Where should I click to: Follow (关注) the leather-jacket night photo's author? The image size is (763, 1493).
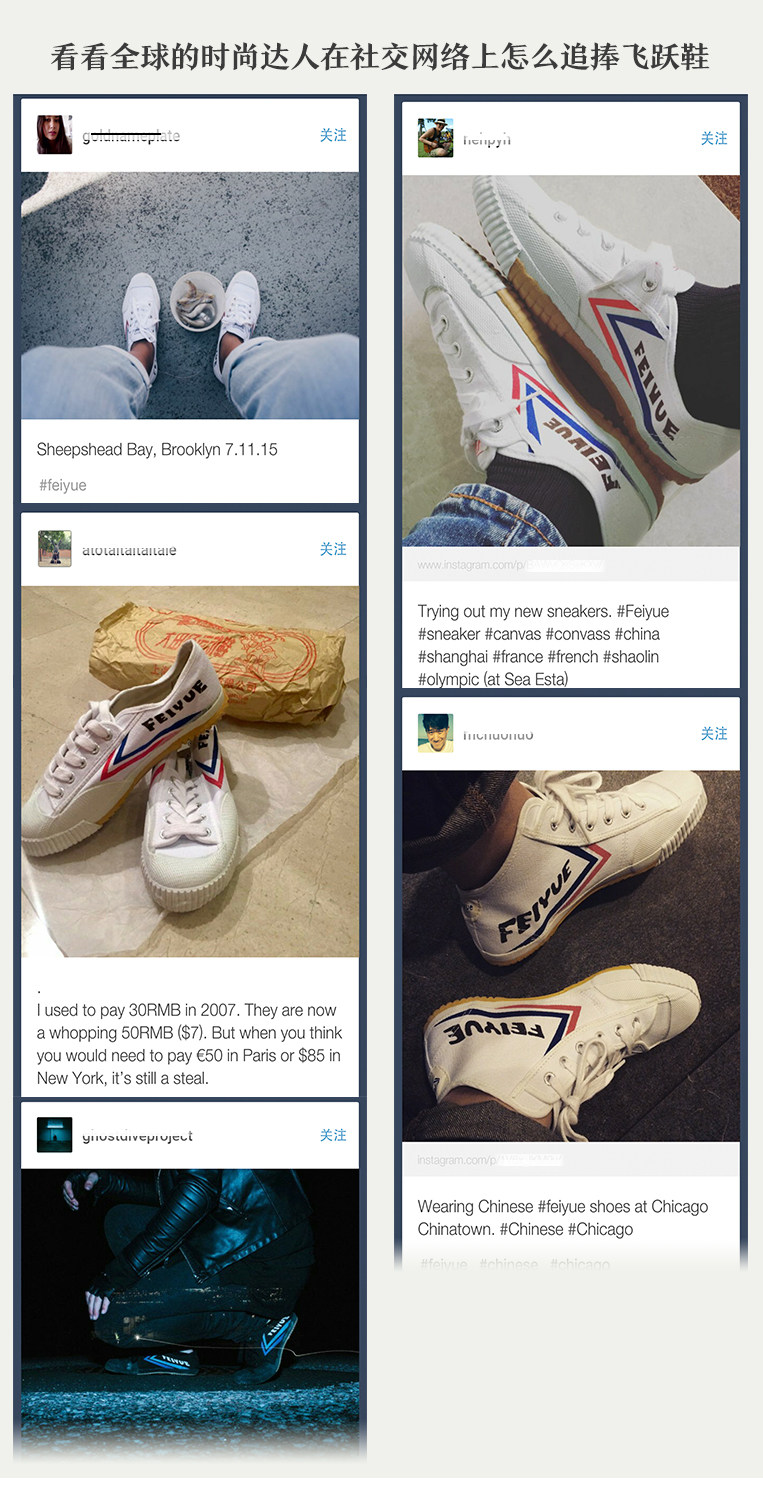pyautogui.click(x=333, y=1135)
